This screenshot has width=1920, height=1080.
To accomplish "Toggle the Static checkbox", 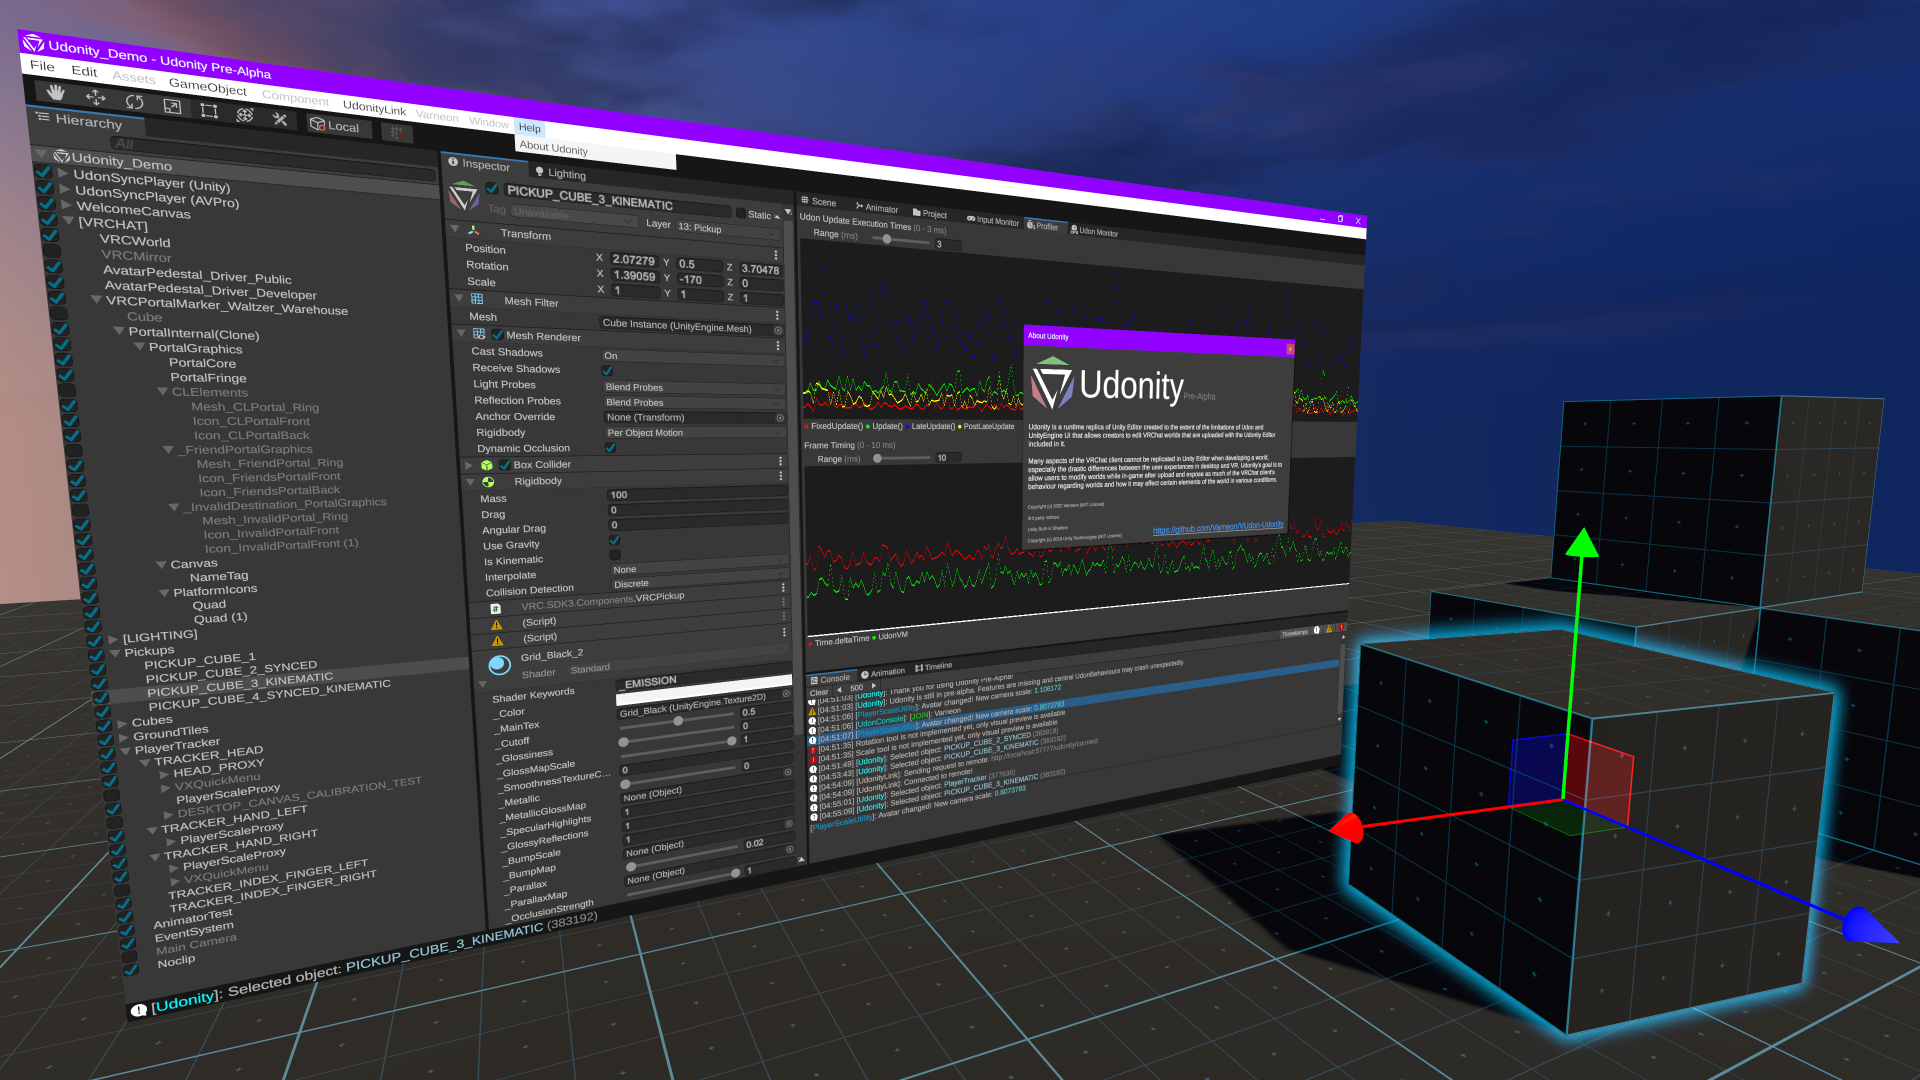I will (741, 213).
